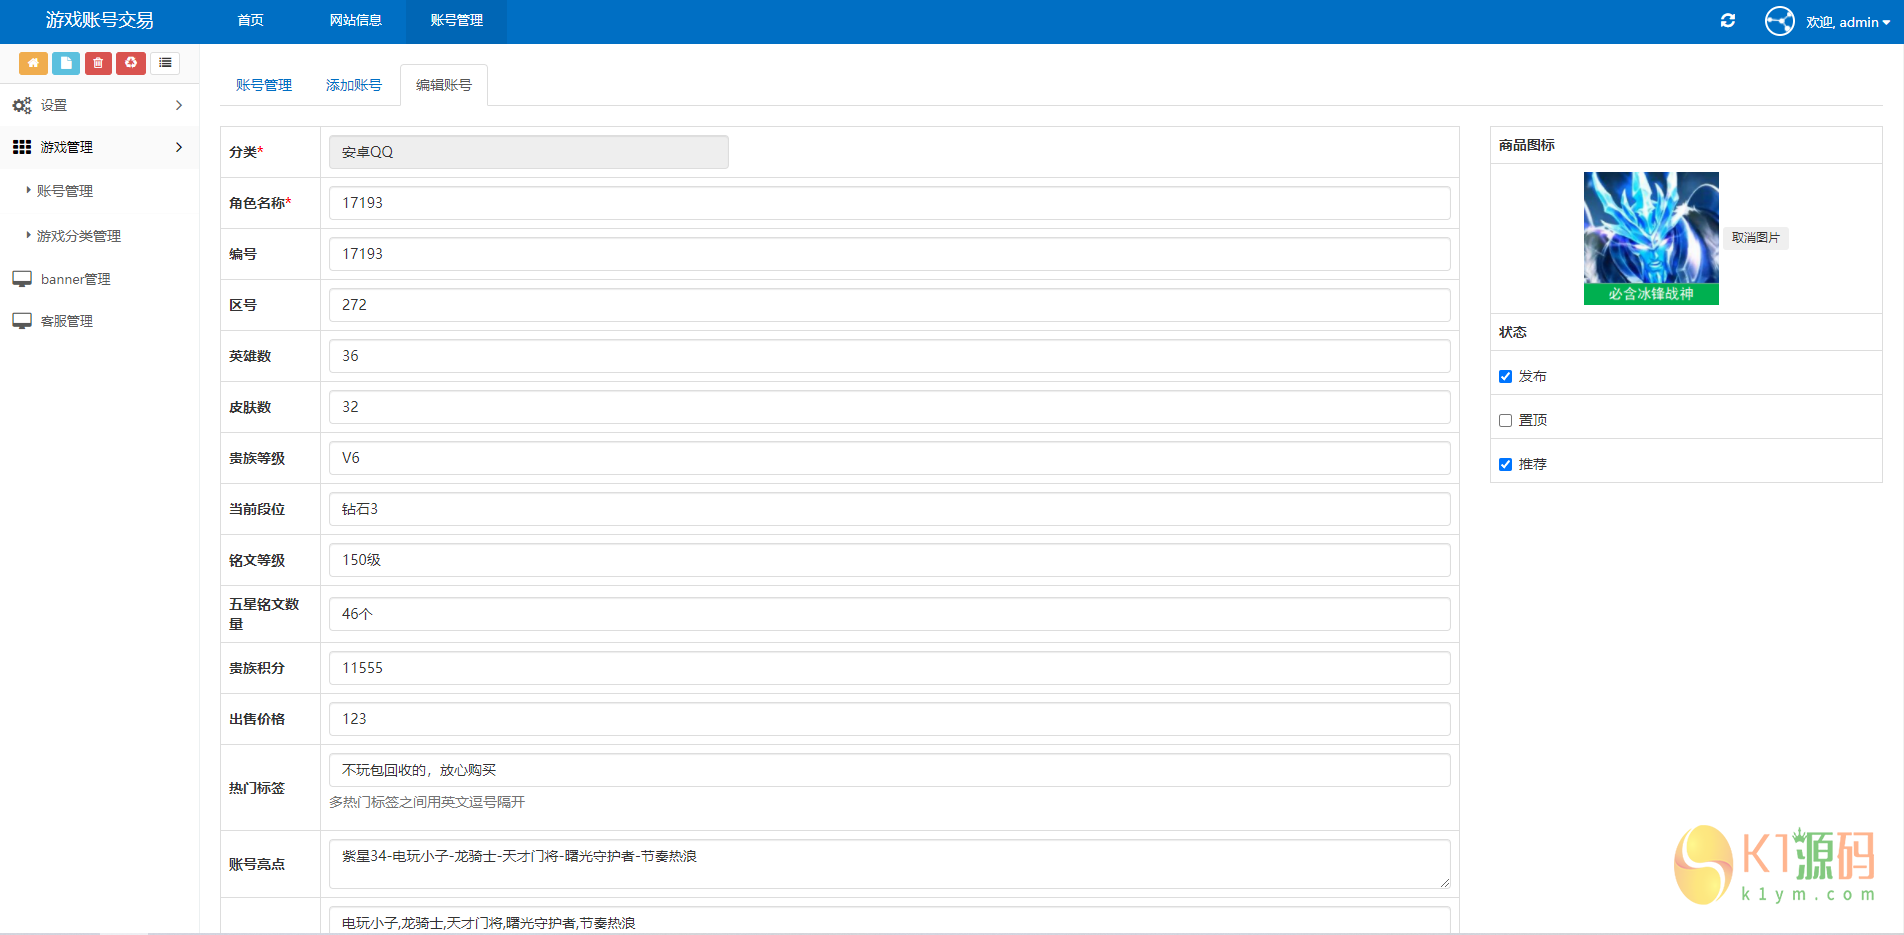This screenshot has width=1904, height=935.
Task: Click the 取消图片 button
Action: click(1756, 238)
